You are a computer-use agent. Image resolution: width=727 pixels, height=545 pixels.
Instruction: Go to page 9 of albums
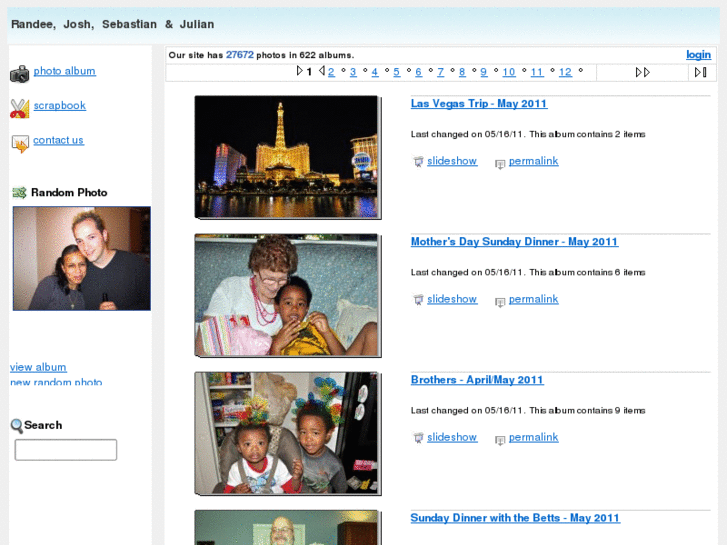coord(484,72)
